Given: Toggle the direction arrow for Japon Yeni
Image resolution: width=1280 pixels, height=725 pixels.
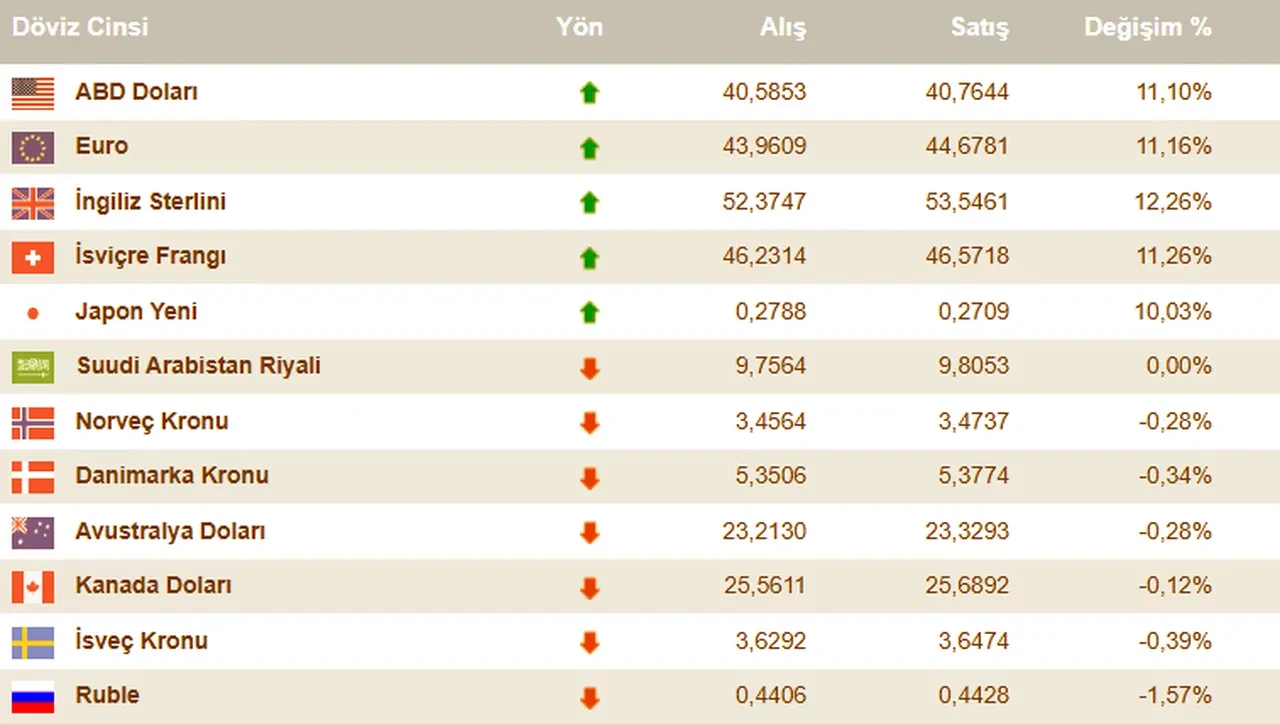Looking at the screenshot, I should [x=590, y=312].
